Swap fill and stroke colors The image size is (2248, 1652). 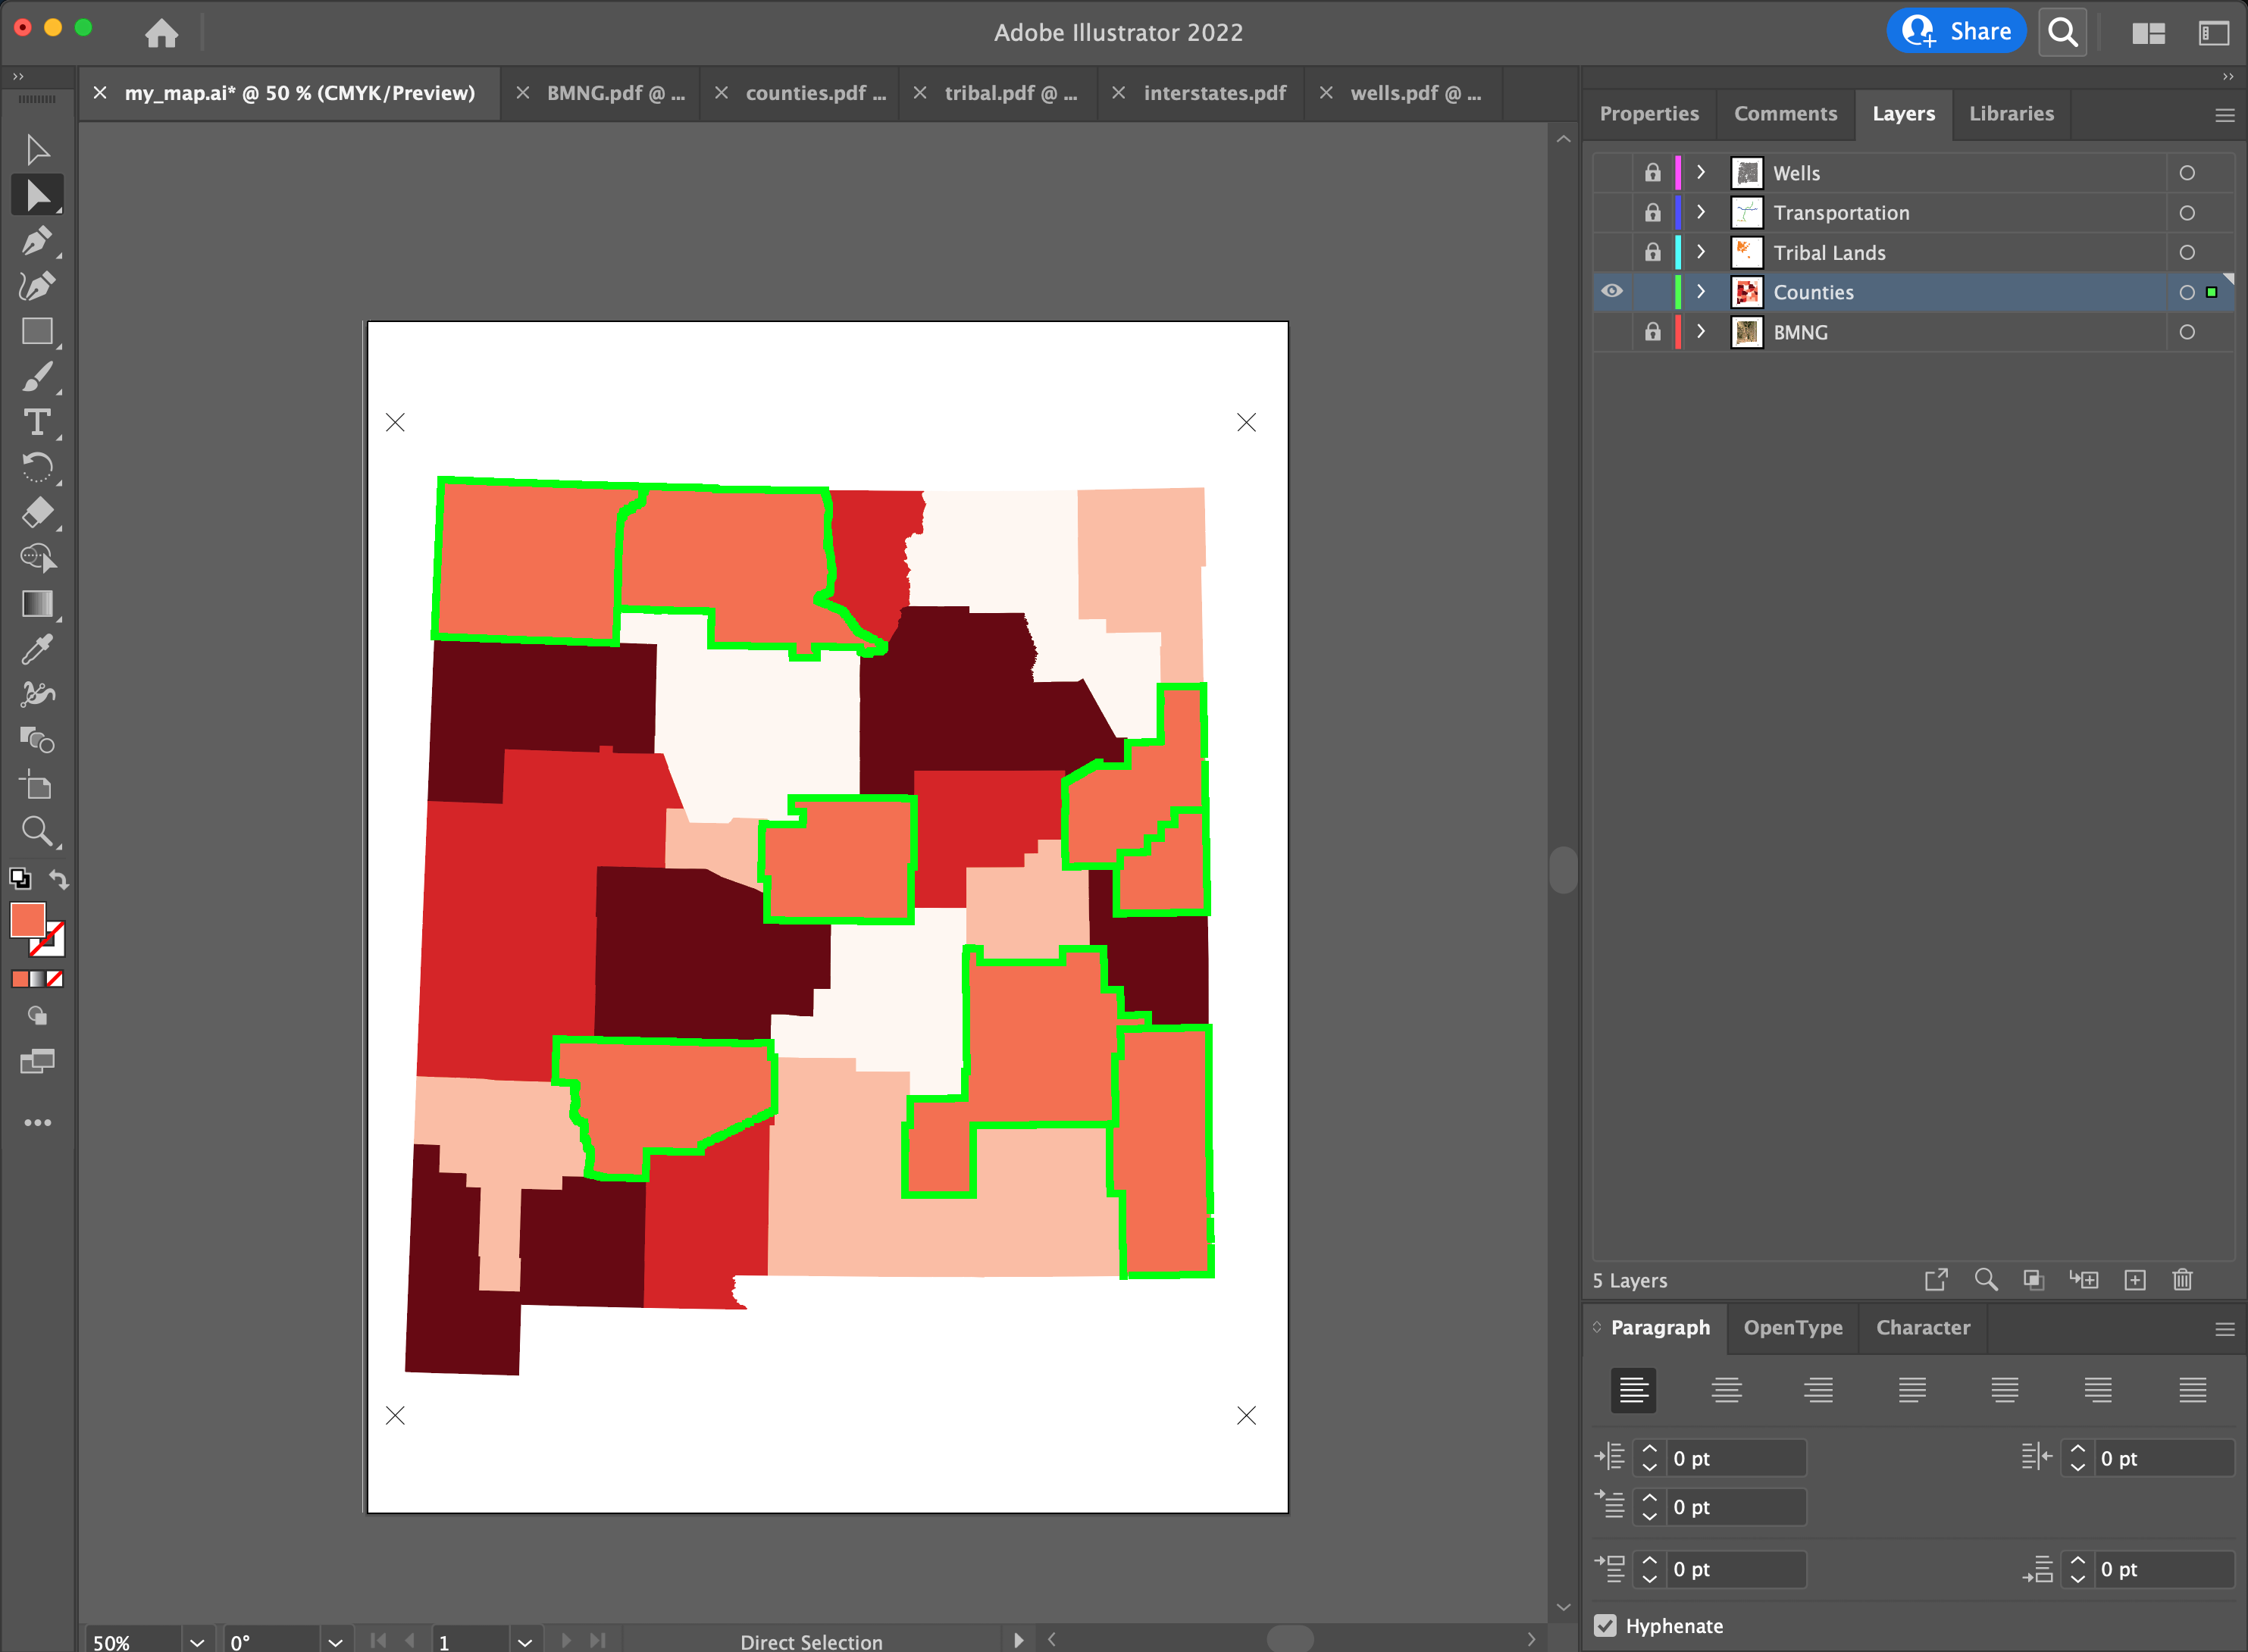pos(59,880)
